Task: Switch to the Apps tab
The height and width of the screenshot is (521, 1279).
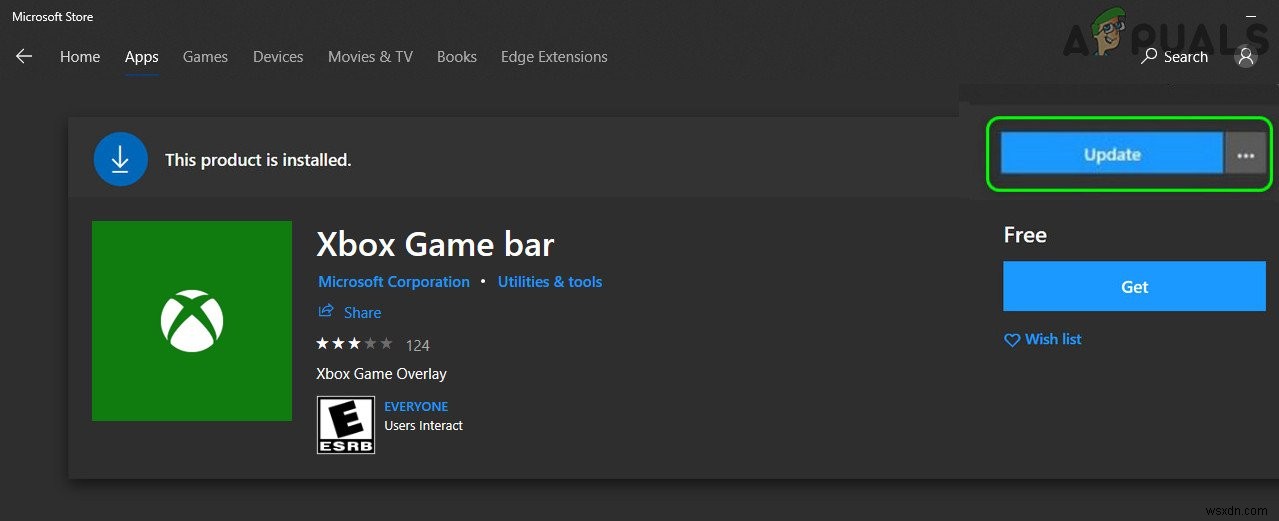Action: 141,57
